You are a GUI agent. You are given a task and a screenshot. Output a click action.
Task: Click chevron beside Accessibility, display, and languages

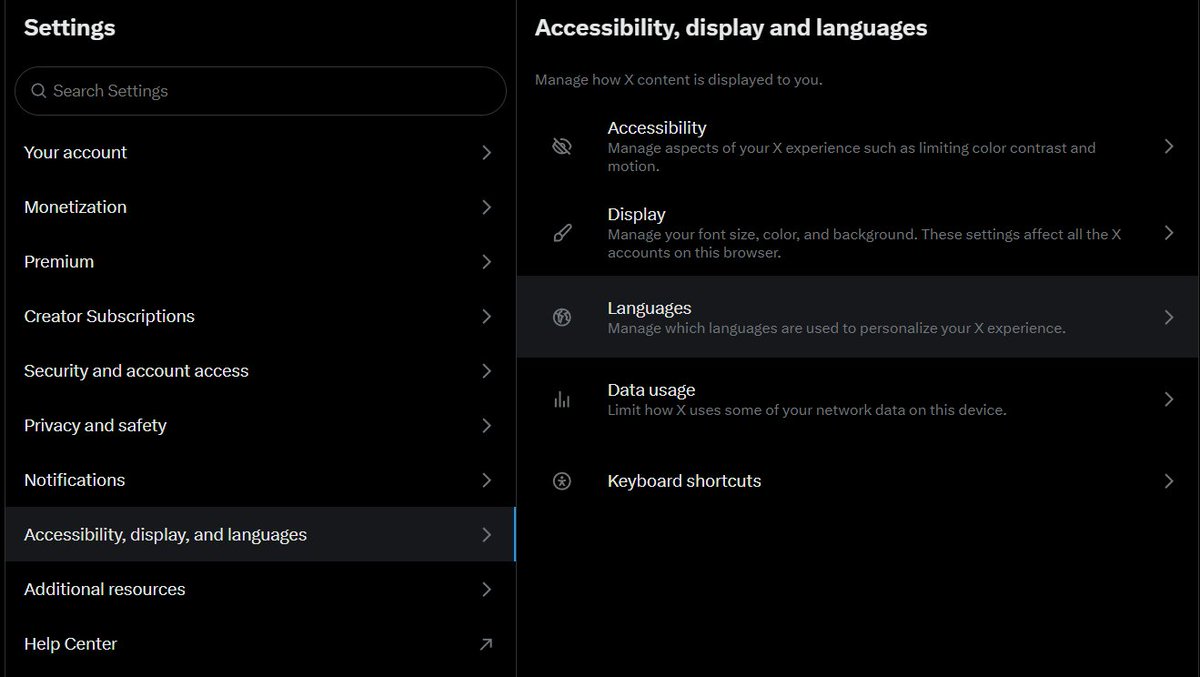pos(486,535)
